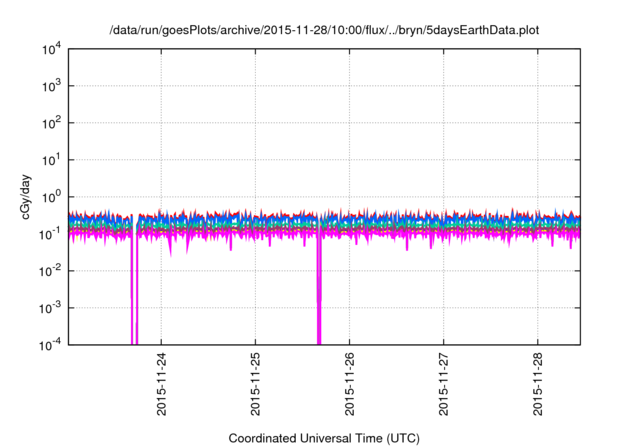Click the 10^1 y-axis tick label
This screenshot has height=448, width=640.
(52, 160)
